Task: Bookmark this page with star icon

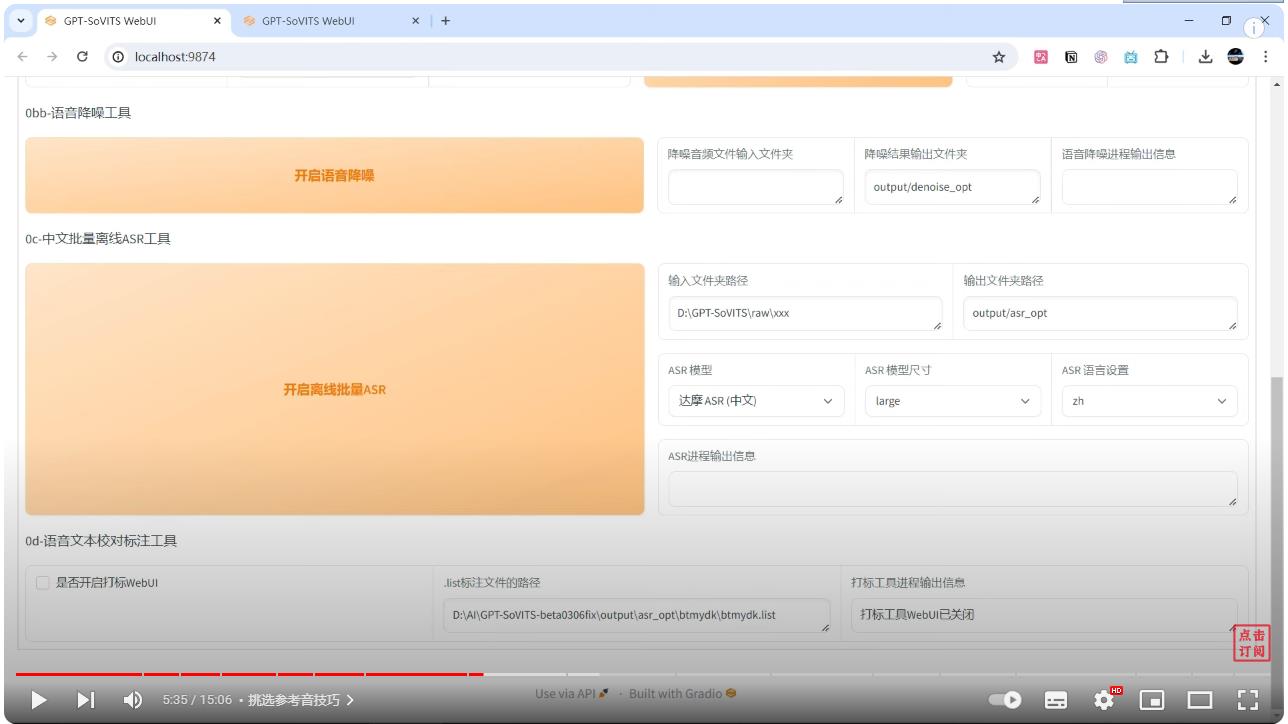Action: point(997,57)
